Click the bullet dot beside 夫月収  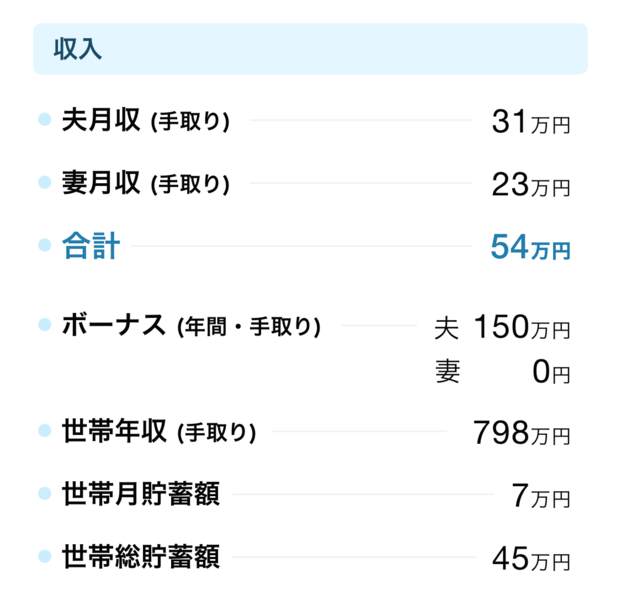pos(45,119)
